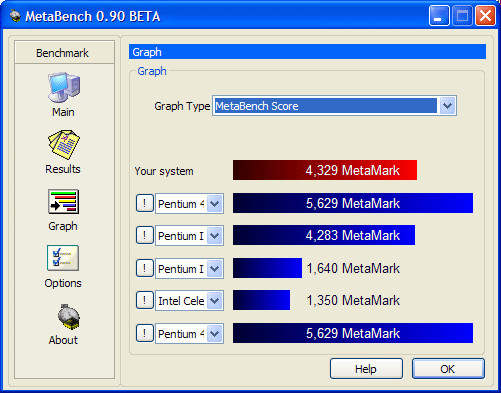Expand the first Pentium 4 processor dropdown
The height and width of the screenshot is (393, 501).
pos(214,203)
